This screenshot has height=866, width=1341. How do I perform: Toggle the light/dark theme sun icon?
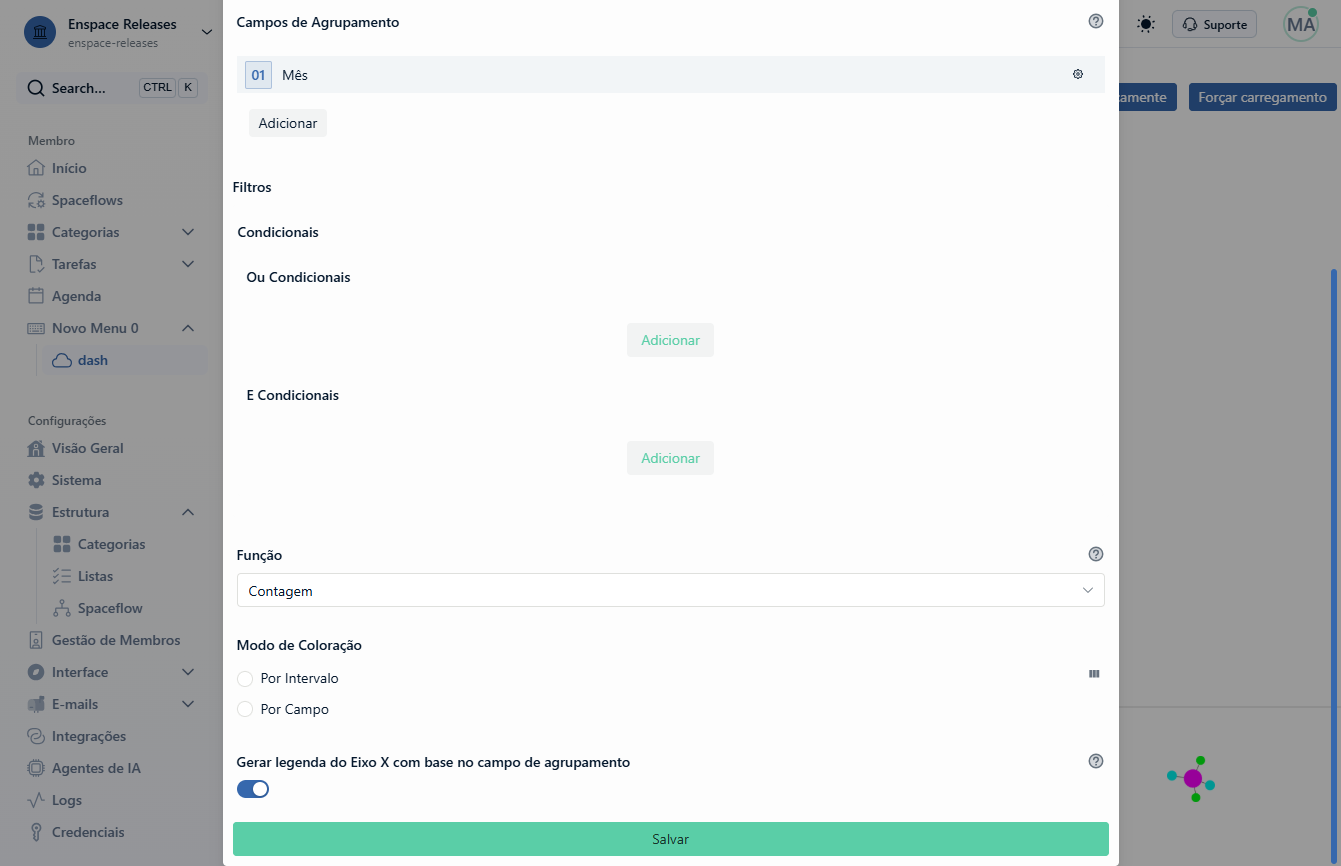1146,24
